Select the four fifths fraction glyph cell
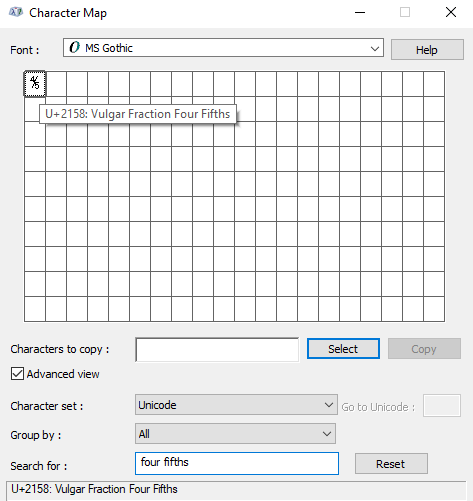The width and height of the screenshot is (473, 501). pos(35,83)
